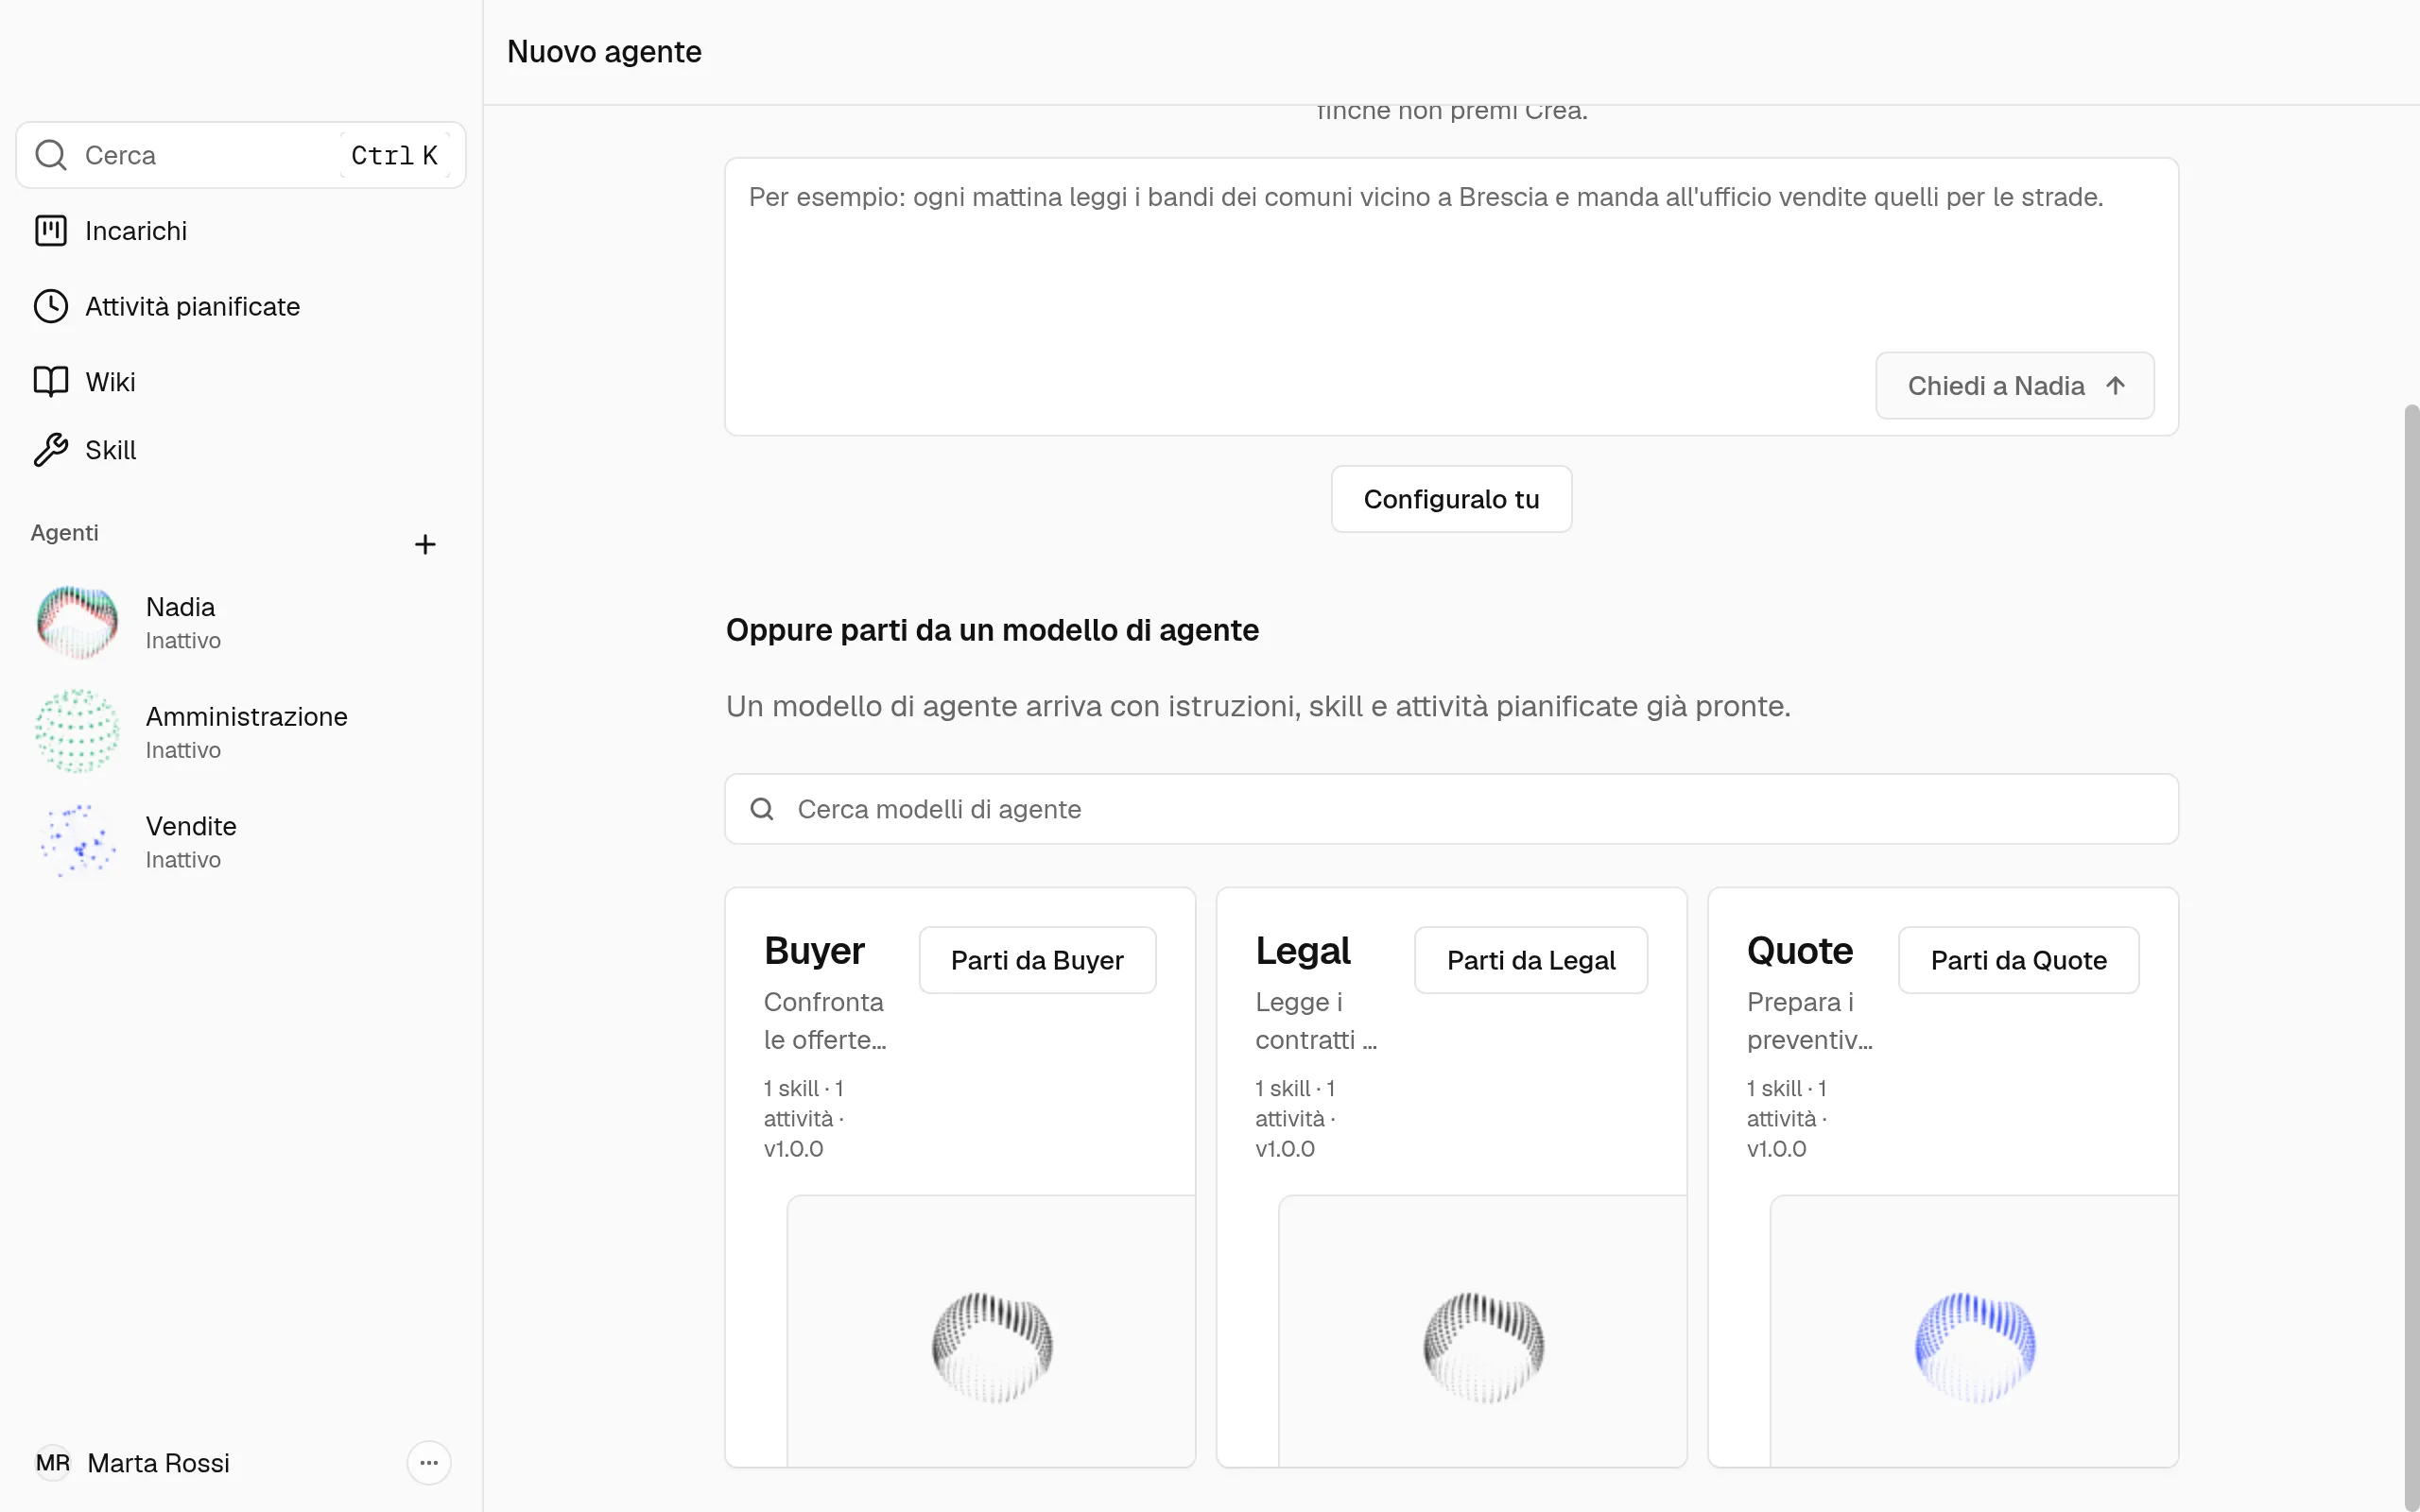Image resolution: width=2420 pixels, height=1512 pixels.
Task: Click the Wiki book icon
Action: pyautogui.click(x=51, y=382)
